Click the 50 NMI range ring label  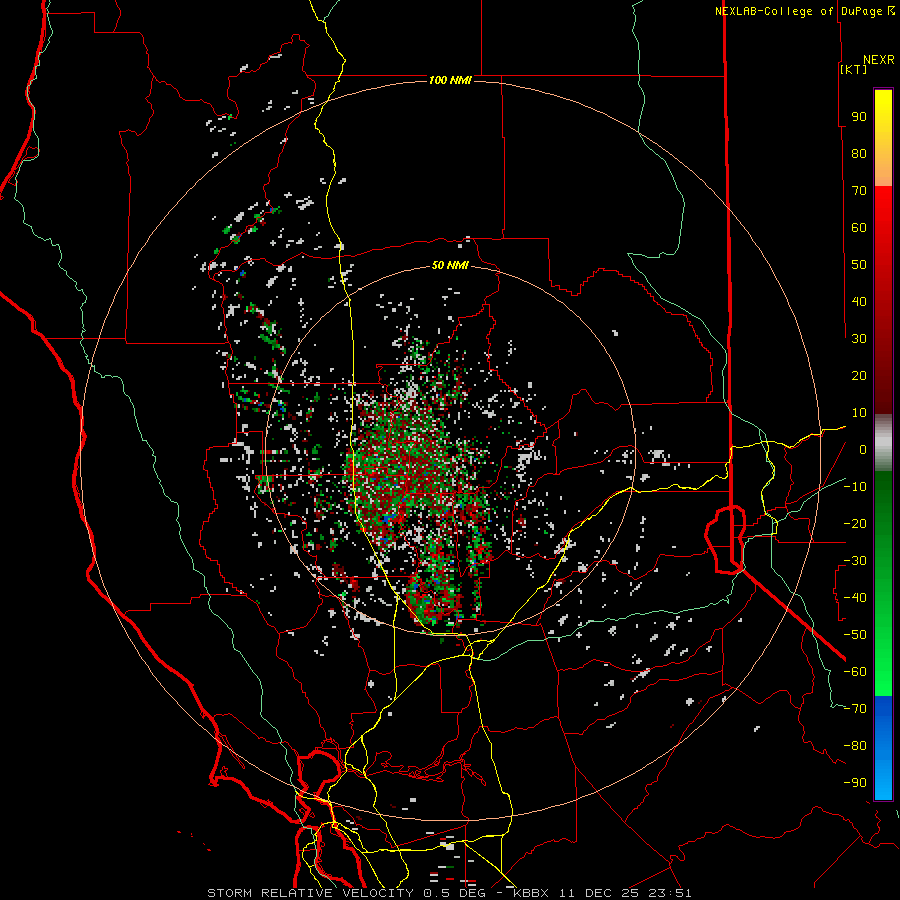(450, 265)
